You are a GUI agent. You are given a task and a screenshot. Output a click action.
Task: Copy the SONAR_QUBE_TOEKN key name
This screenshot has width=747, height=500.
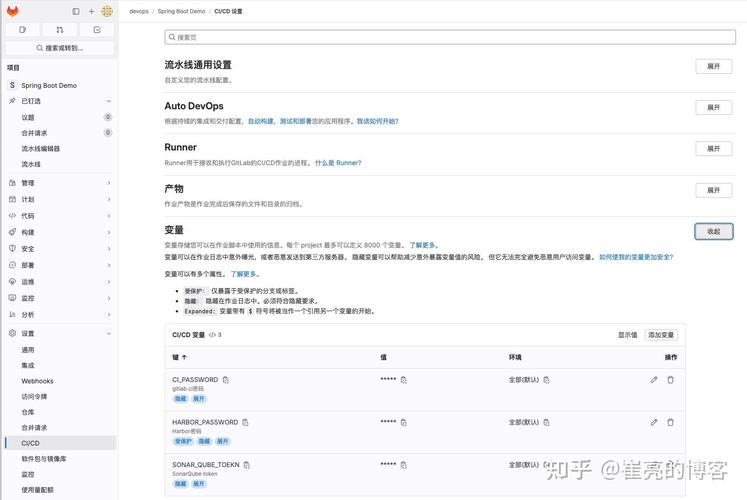[247, 464]
